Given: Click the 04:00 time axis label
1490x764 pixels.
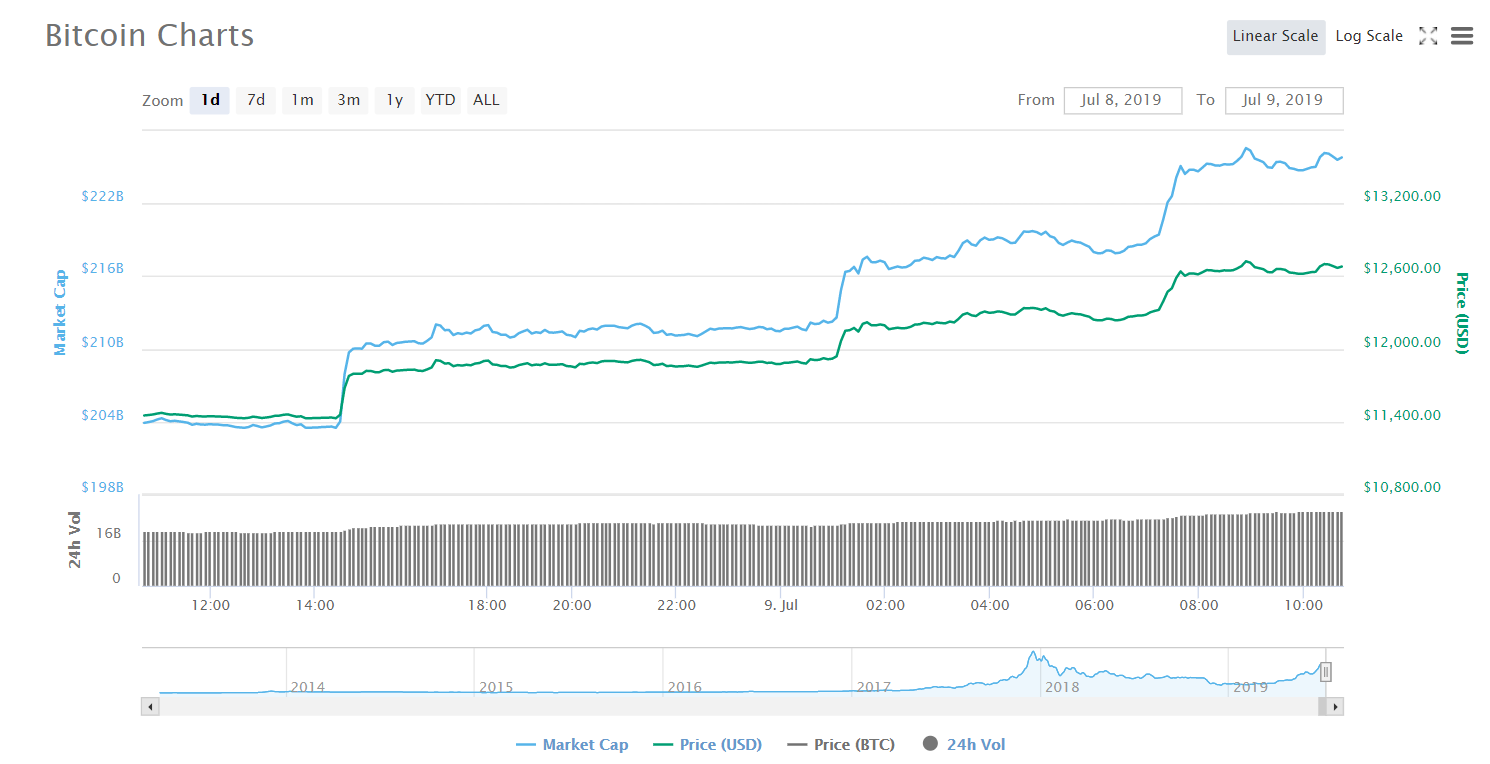Looking at the screenshot, I should [x=989, y=605].
